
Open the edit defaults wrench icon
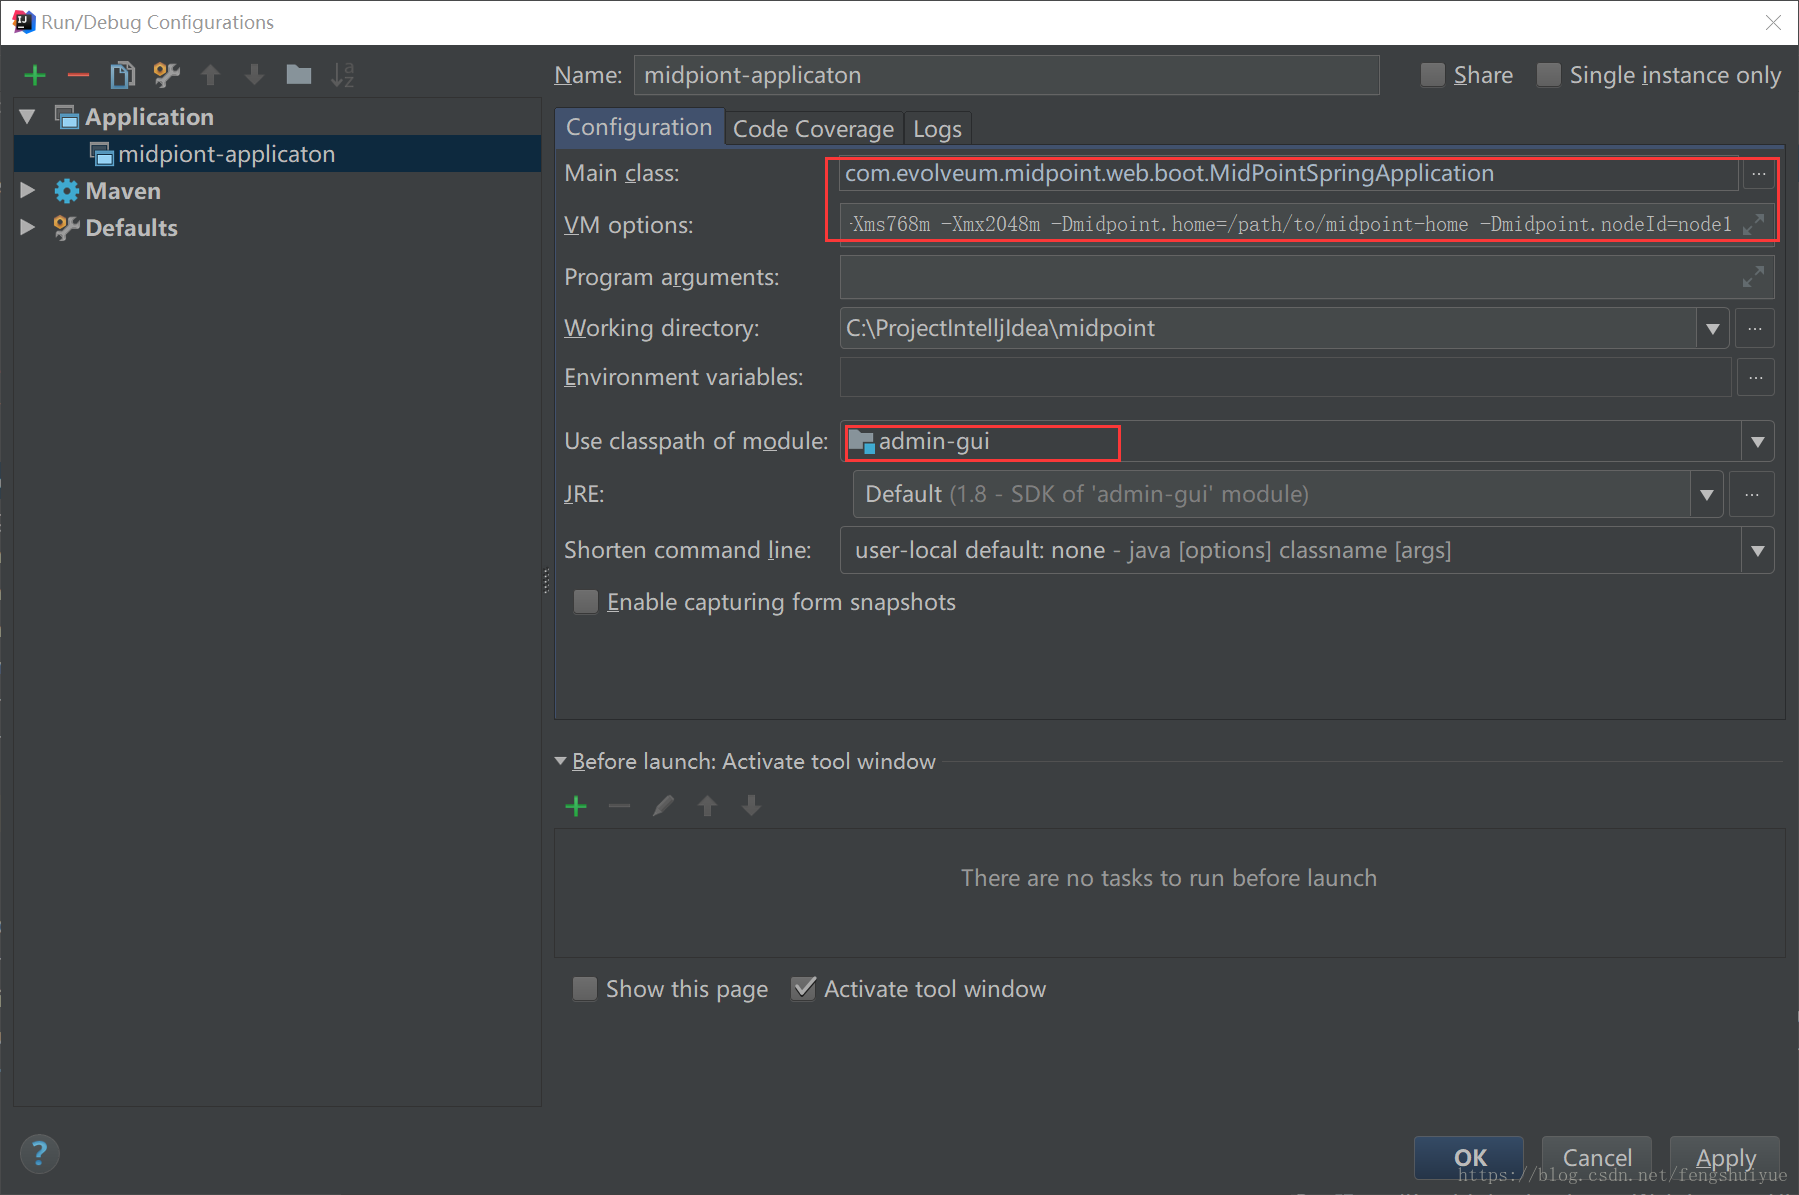click(x=166, y=75)
